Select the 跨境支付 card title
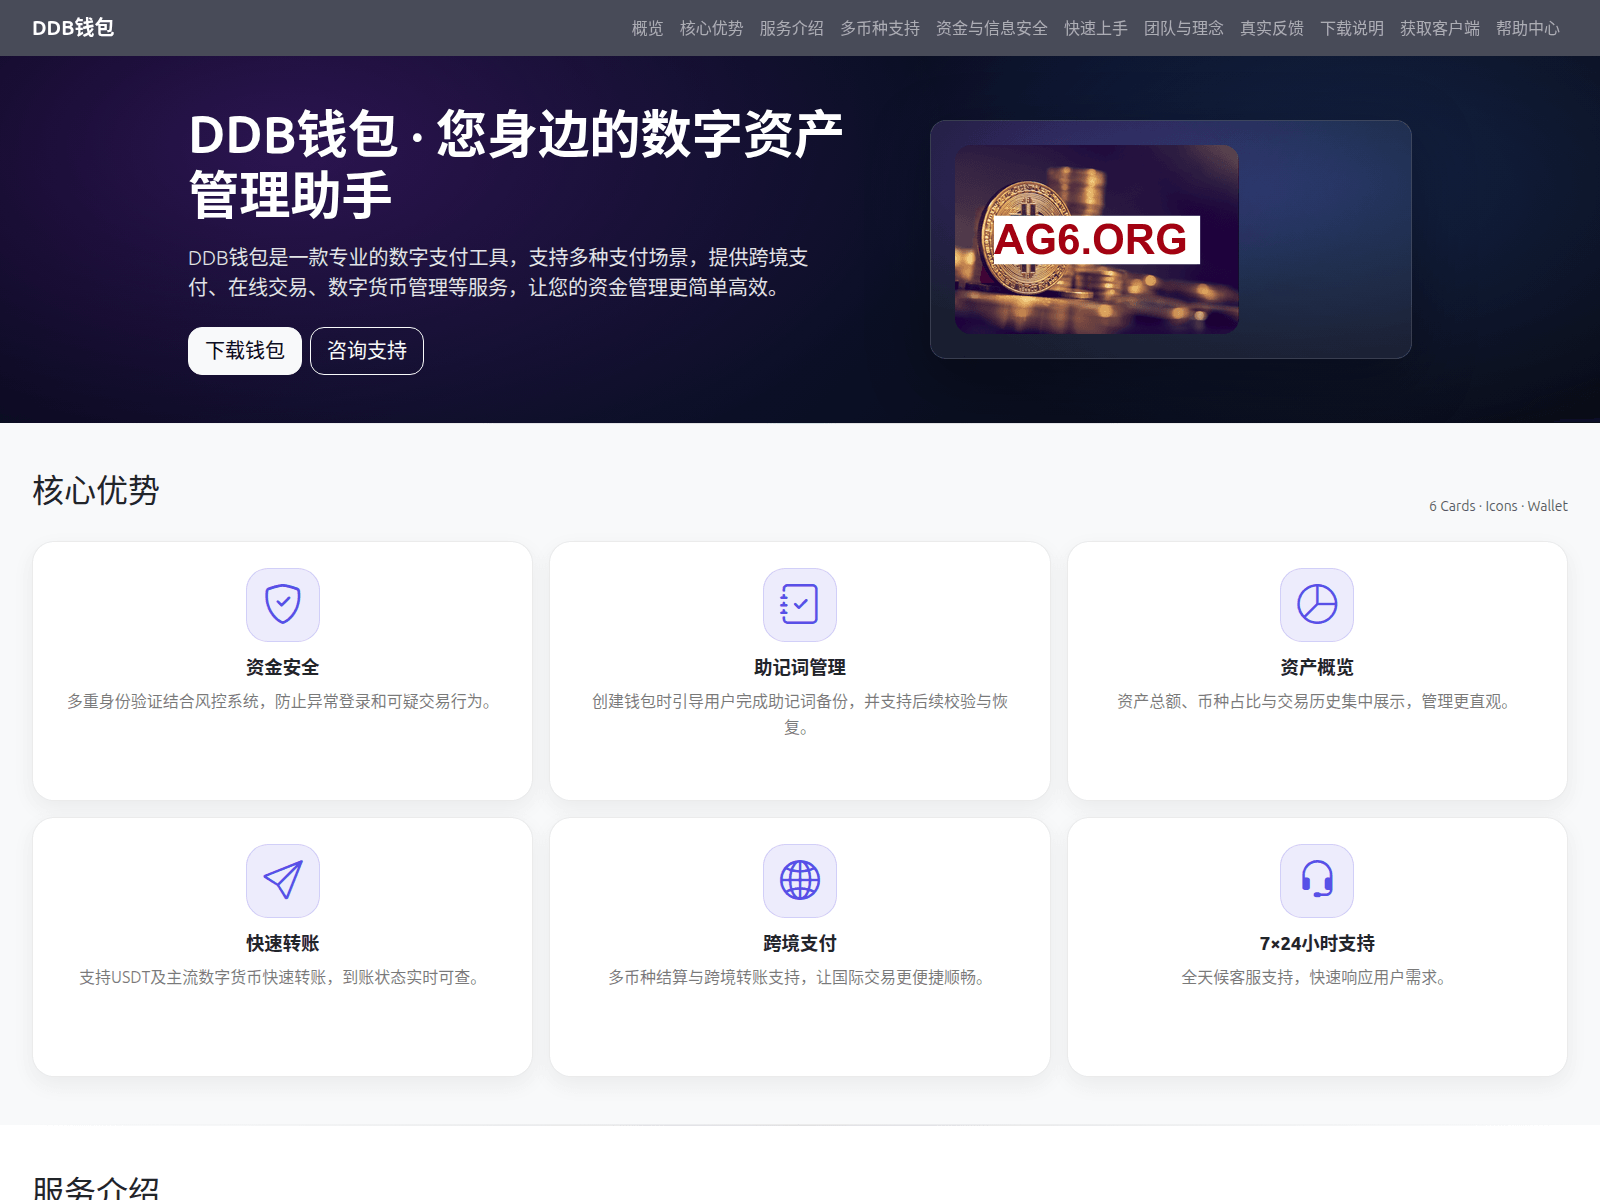 800,943
